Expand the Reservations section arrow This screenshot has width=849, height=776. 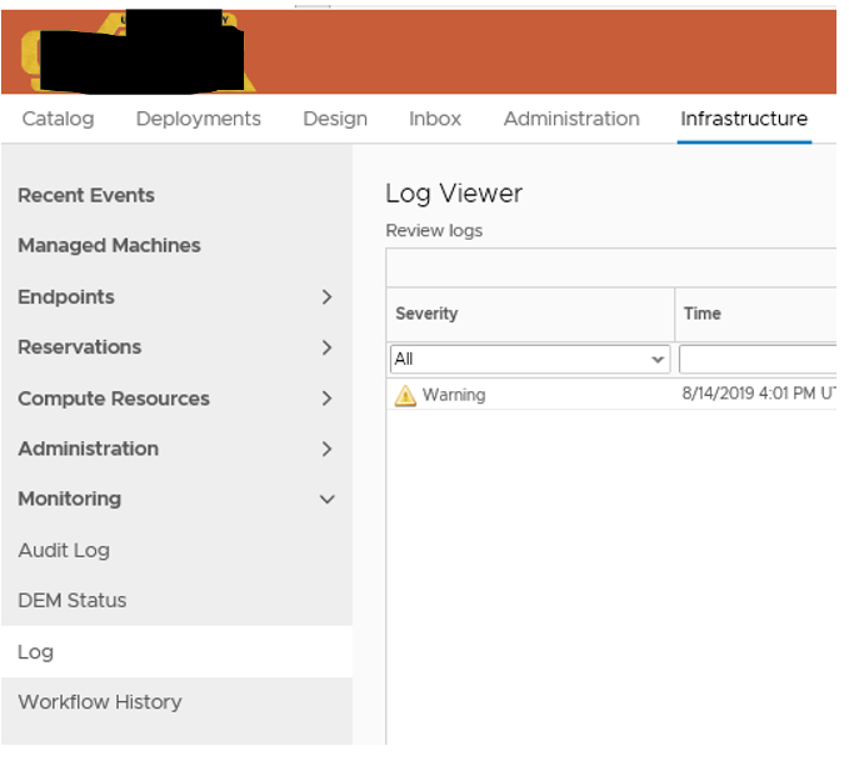[326, 348]
